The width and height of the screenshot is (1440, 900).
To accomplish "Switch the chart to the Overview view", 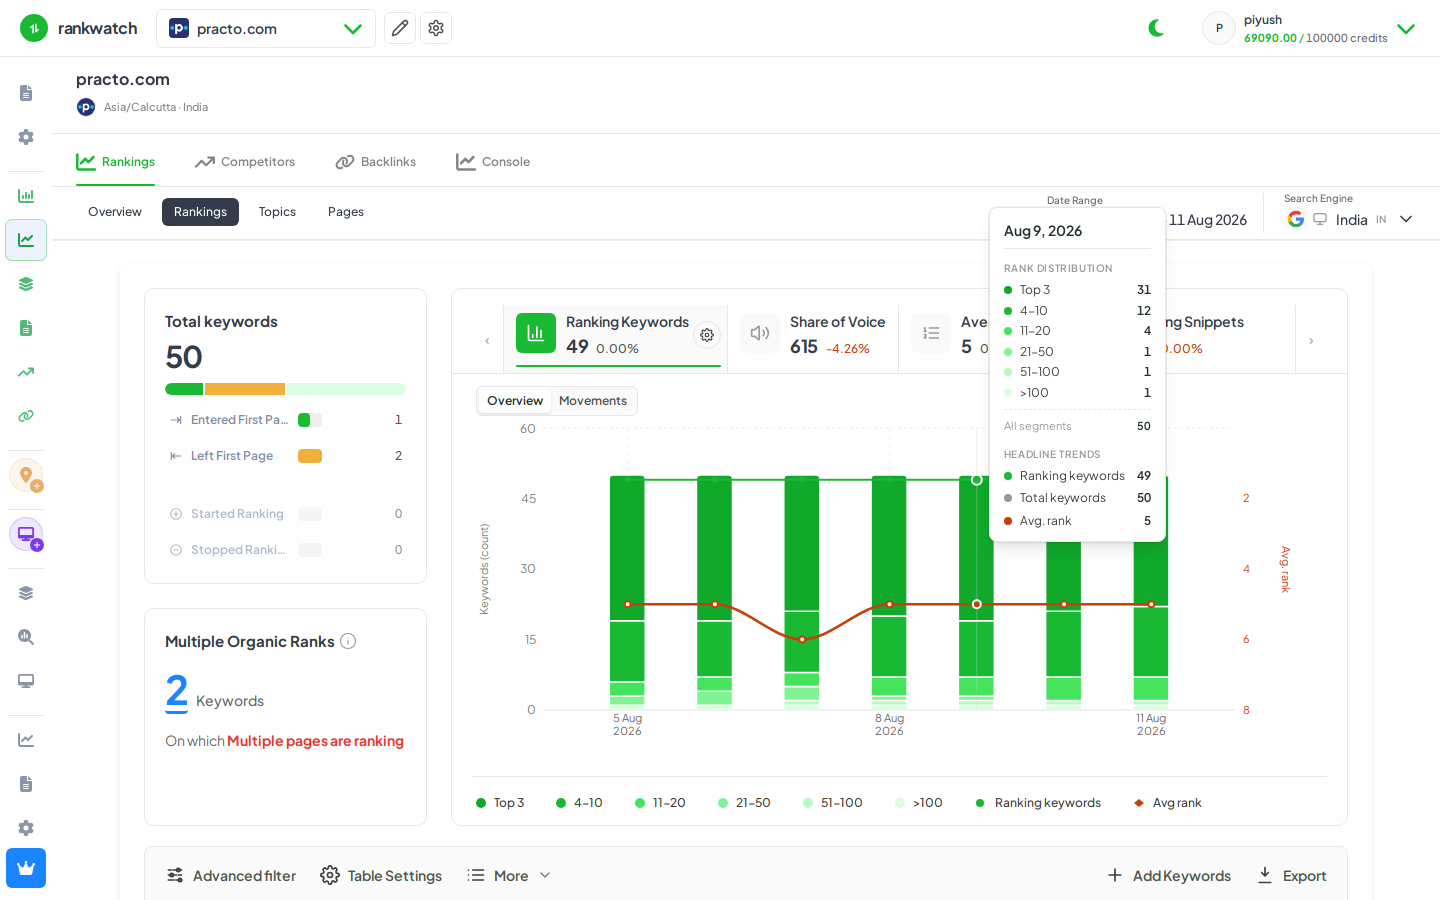I will [515, 401].
